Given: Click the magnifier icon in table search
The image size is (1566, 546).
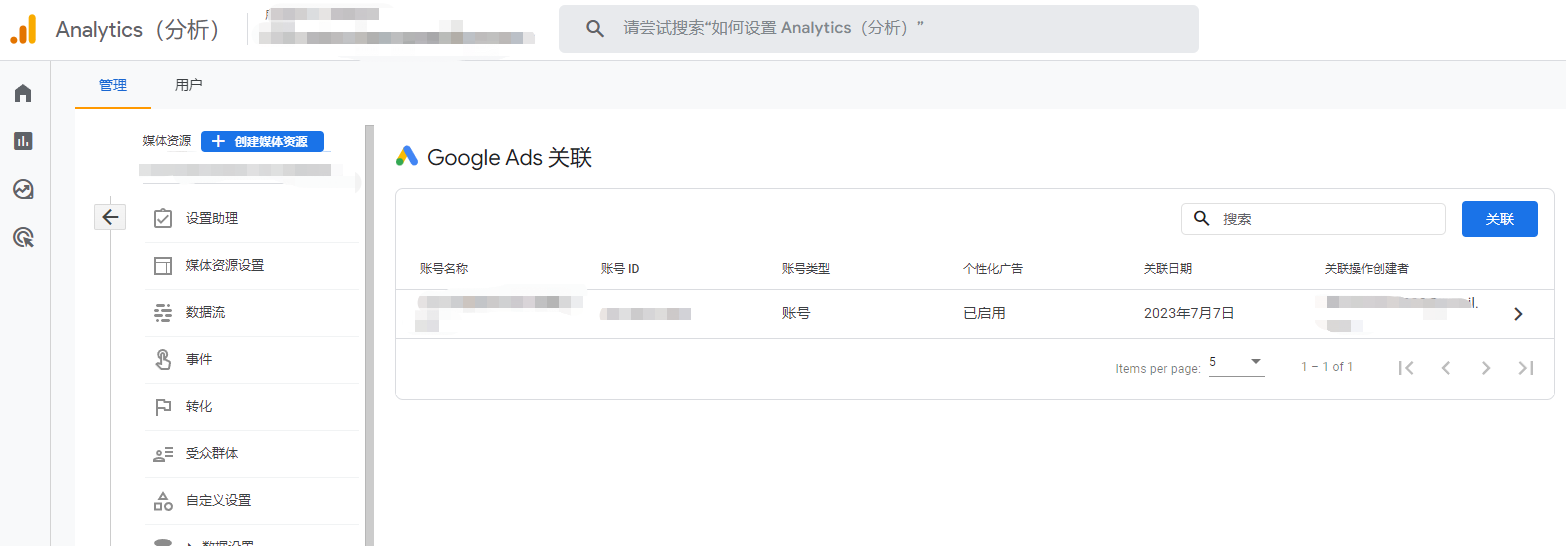Looking at the screenshot, I should pos(1202,218).
